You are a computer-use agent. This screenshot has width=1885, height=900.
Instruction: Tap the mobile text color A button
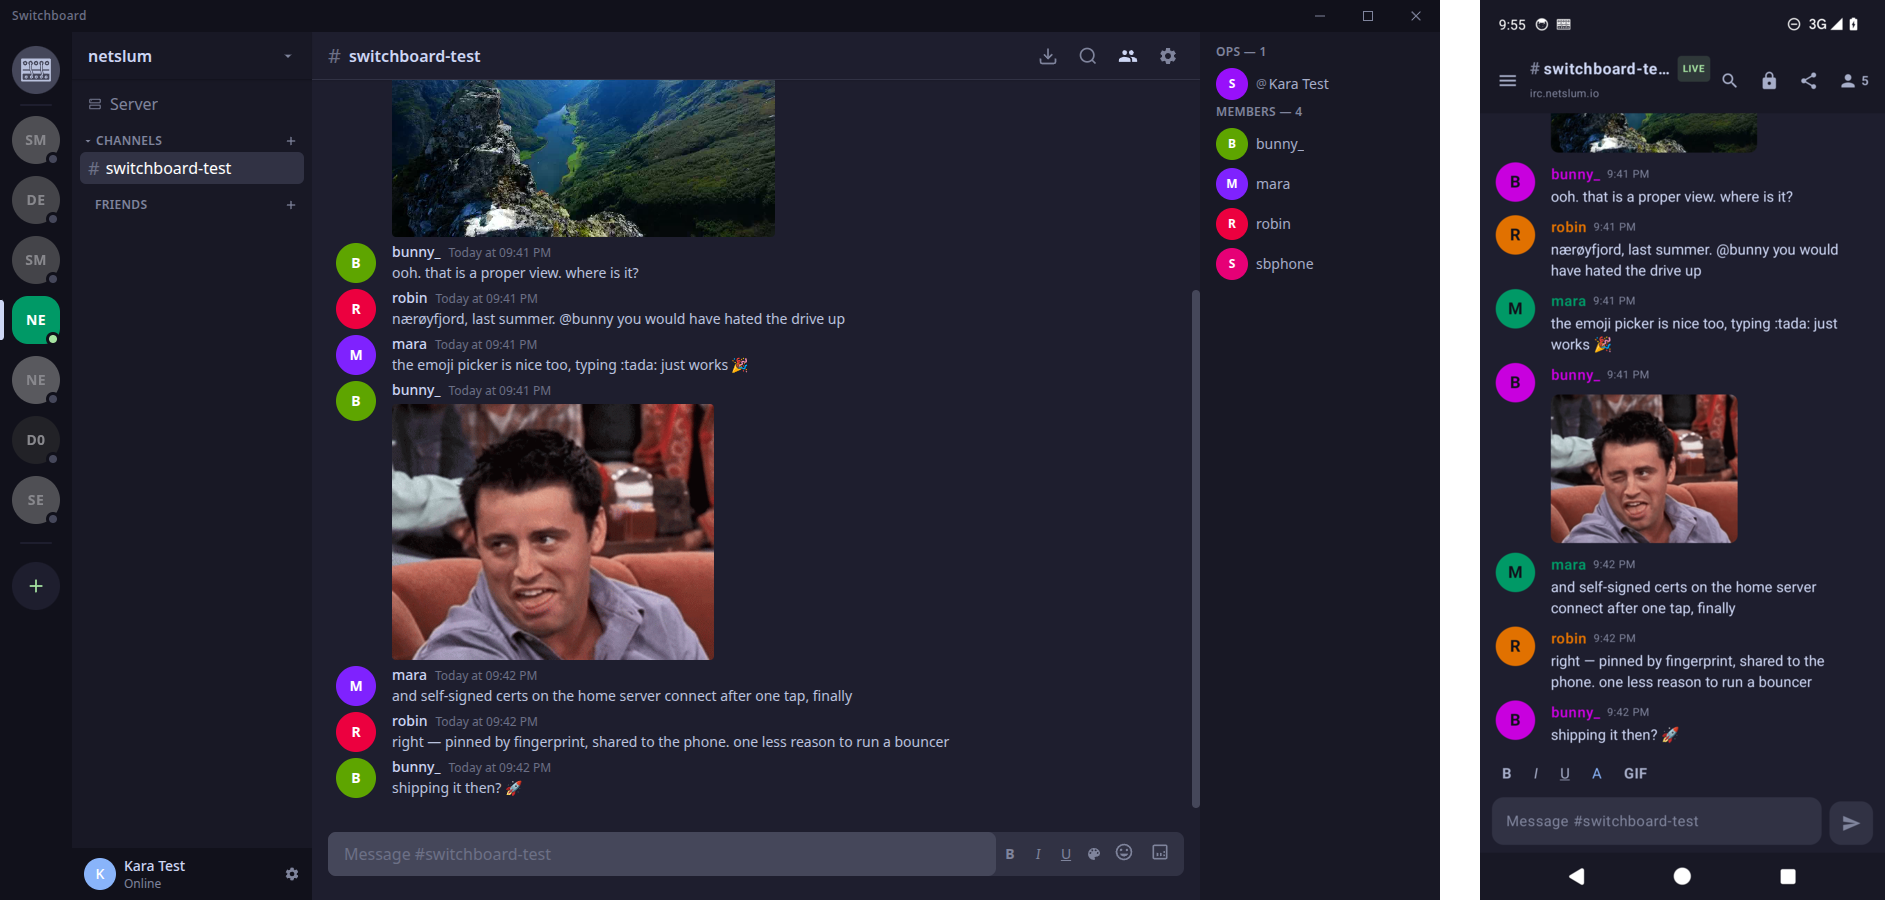coord(1597,774)
